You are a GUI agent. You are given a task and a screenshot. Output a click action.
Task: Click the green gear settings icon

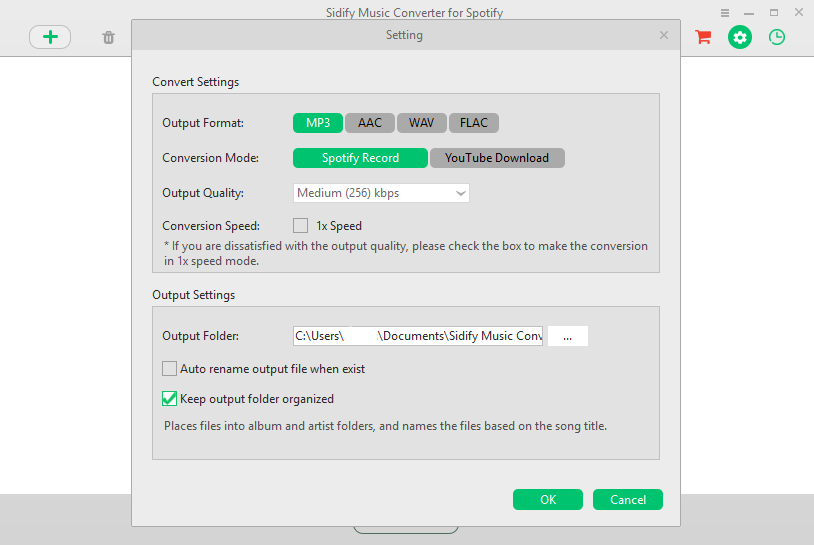[740, 37]
